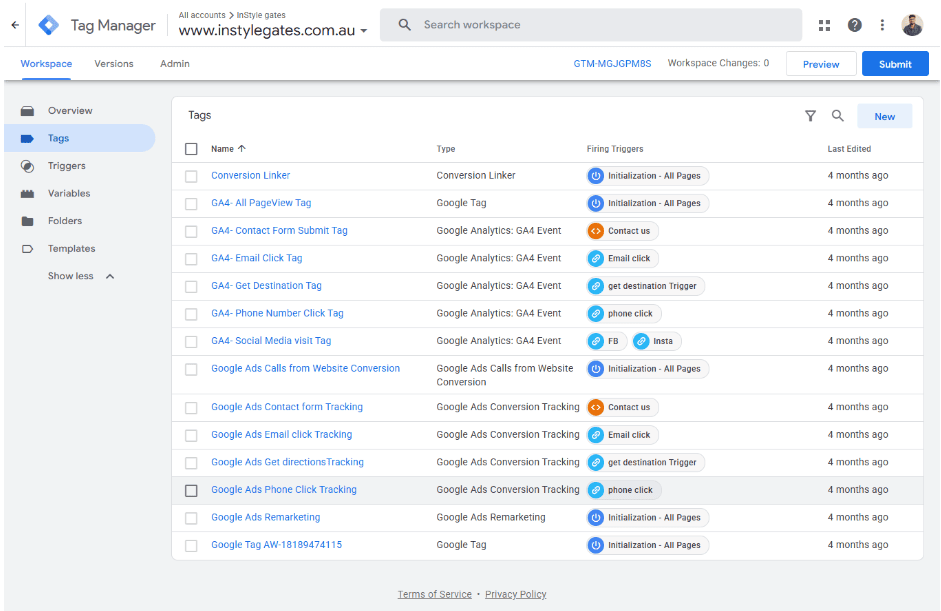Click the Contact us trigger icon for GA4- Contact Form Submit Tag
941x611 pixels.
[595, 231]
